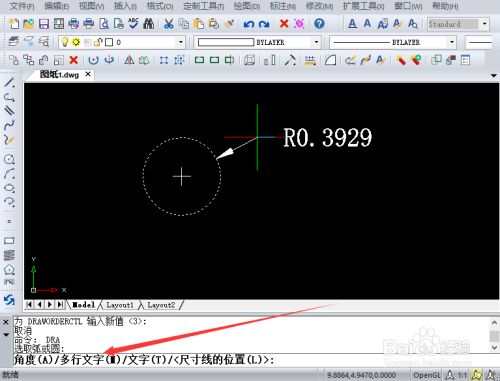Click the Chamfer corner tool icon
The image size is (500, 381).
[x=330, y=60]
